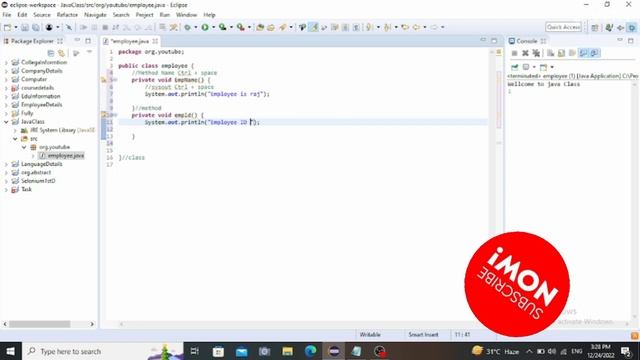This screenshot has height=360, width=640.
Task: Open Microsoft Edge from taskbar
Action: (x=311, y=351)
